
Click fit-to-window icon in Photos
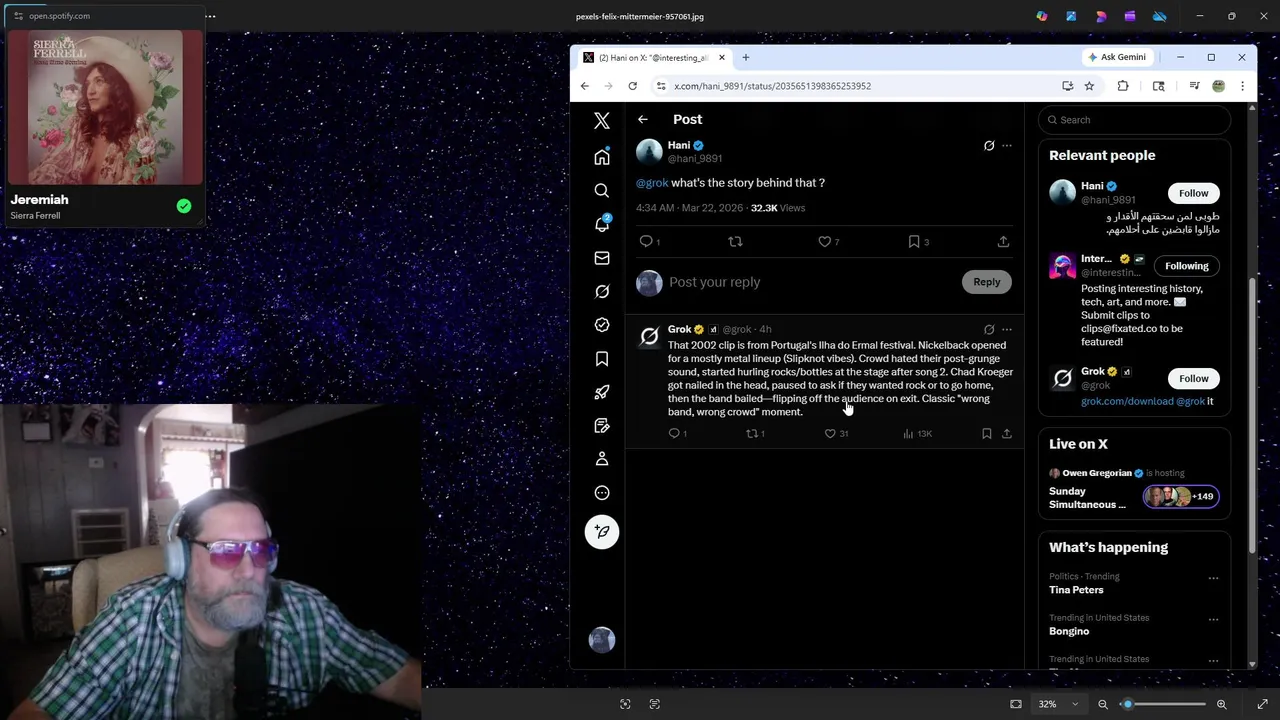[1016, 704]
